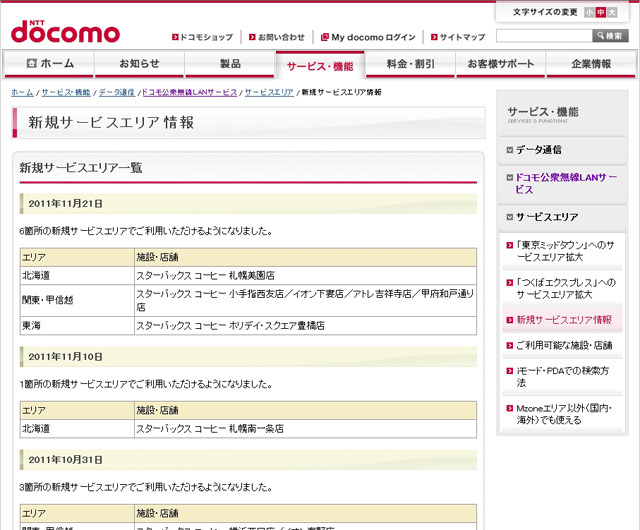Click the arrow icon beside サイトマップ
The height and width of the screenshot is (530, 640).
click(434, 37)
